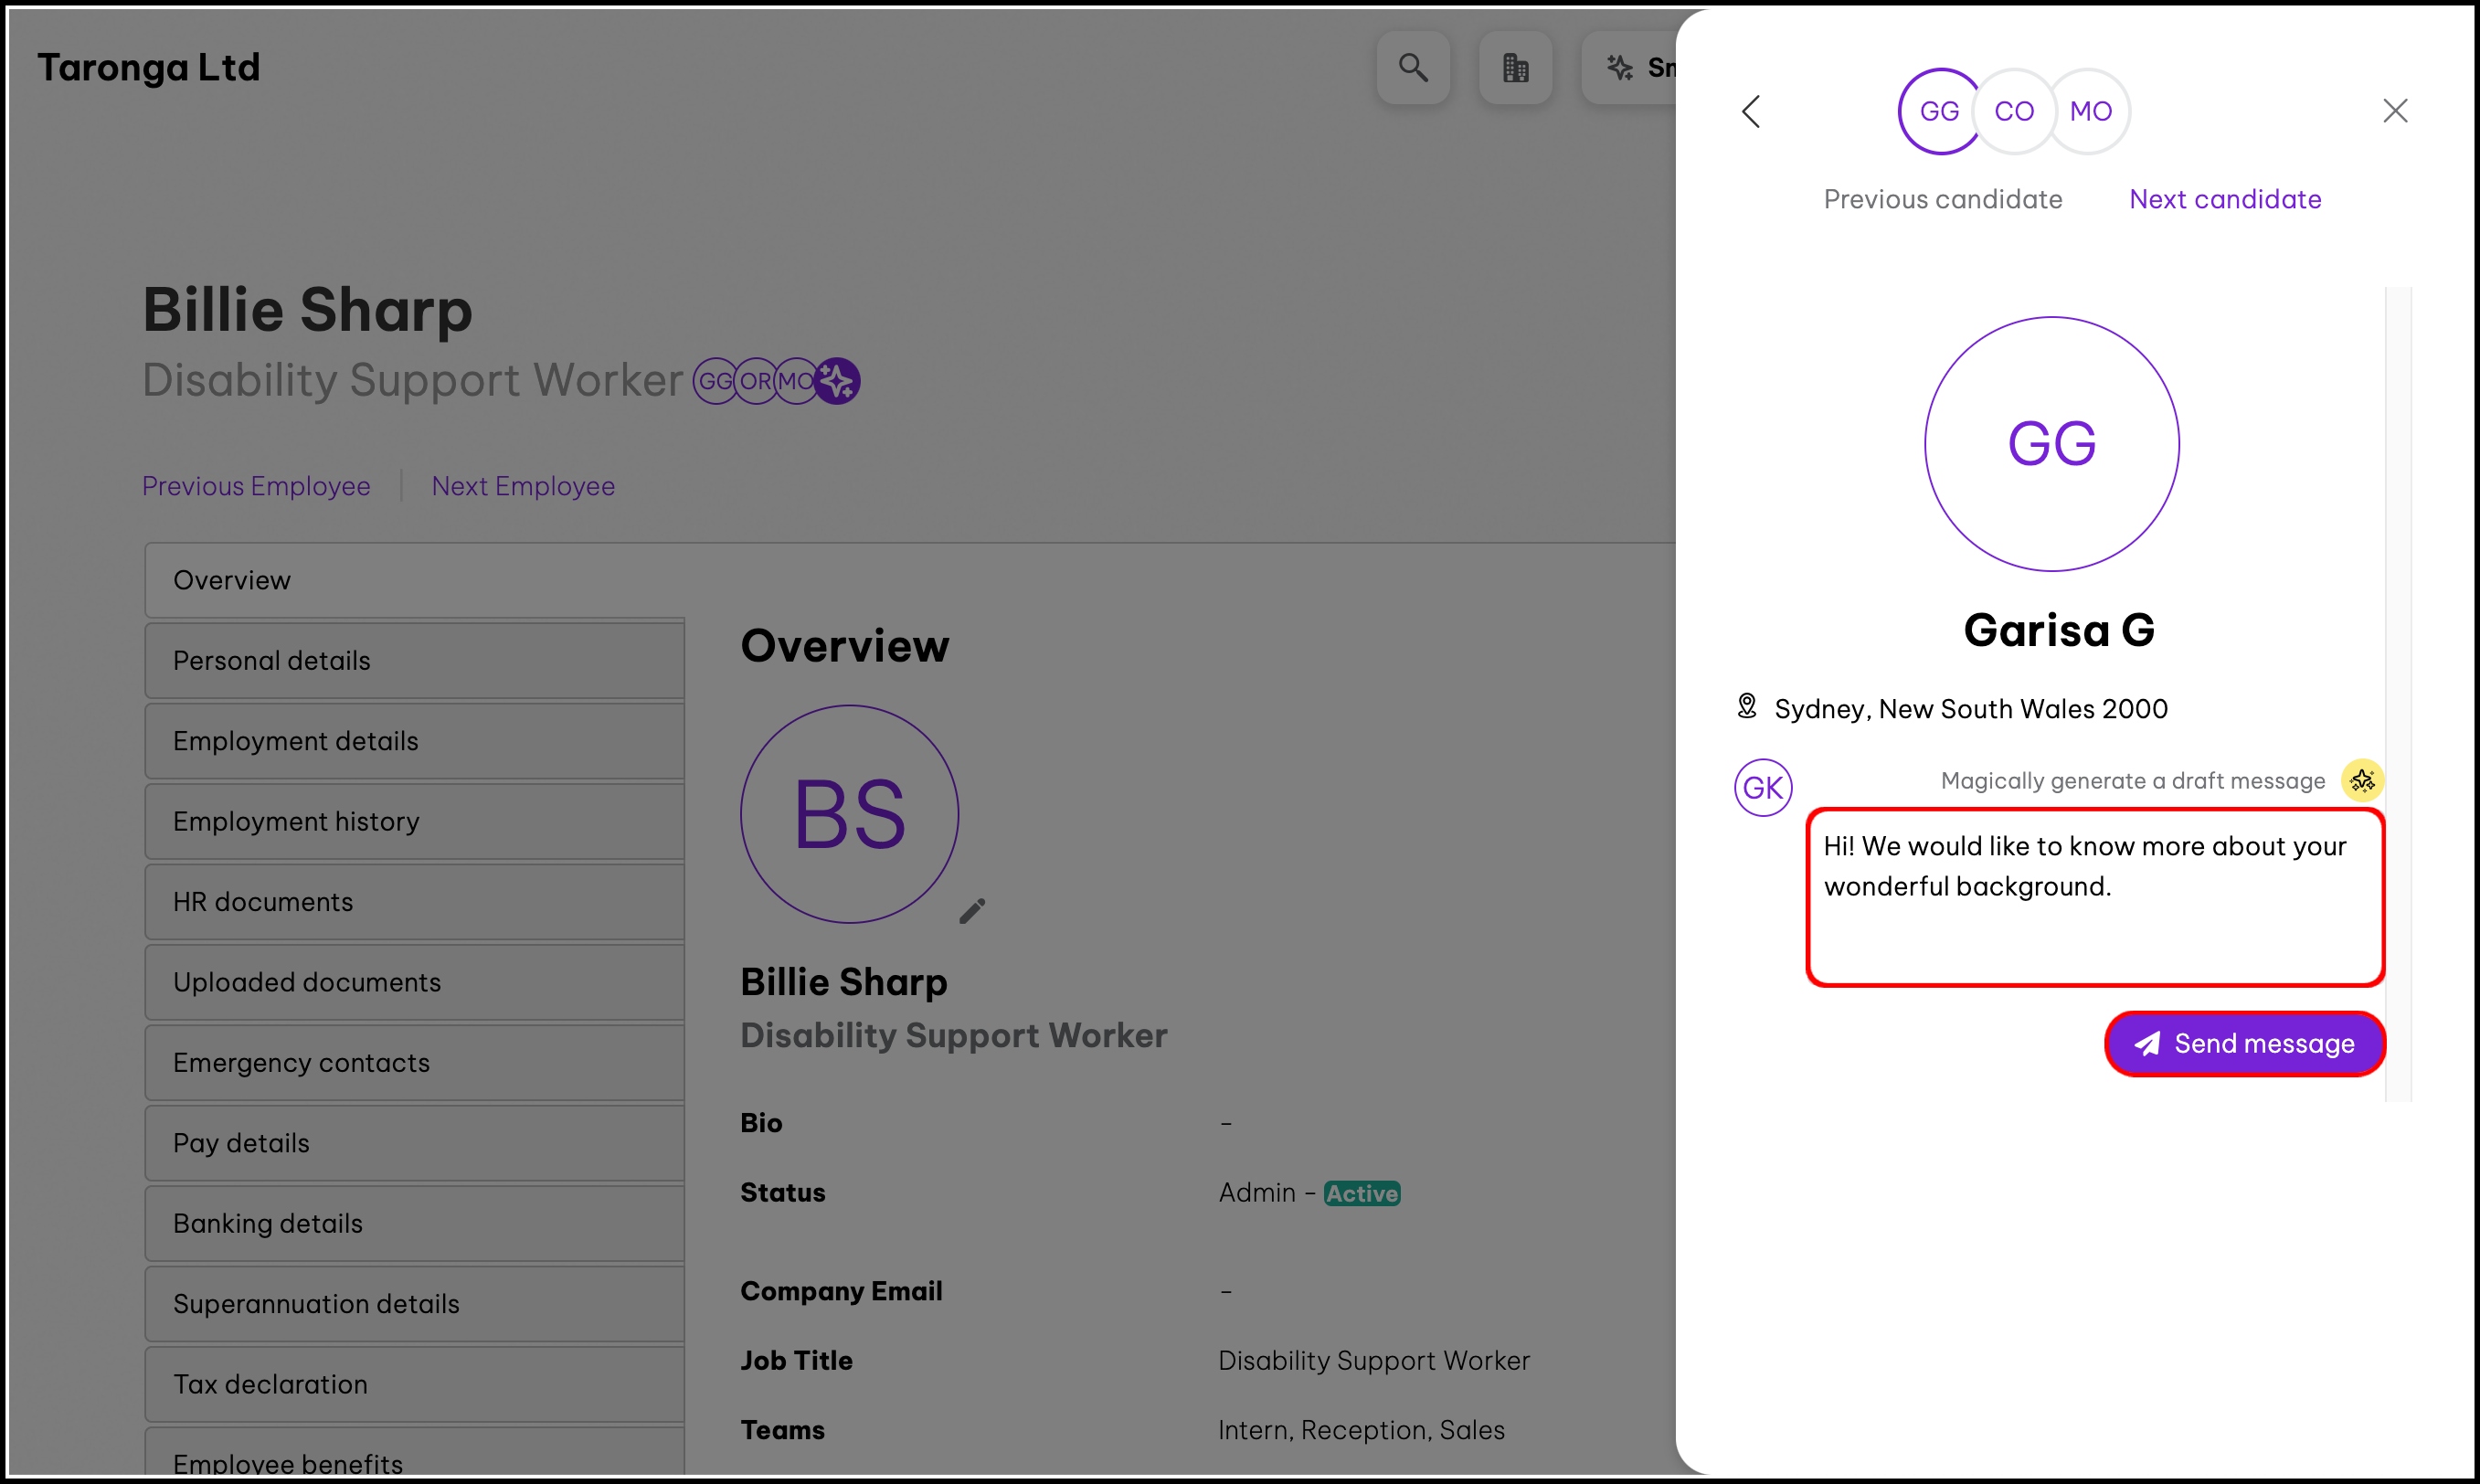Select the MO candidate avatar
This screenshot has height=1484, width=2480.
(x=2090, y=111)
